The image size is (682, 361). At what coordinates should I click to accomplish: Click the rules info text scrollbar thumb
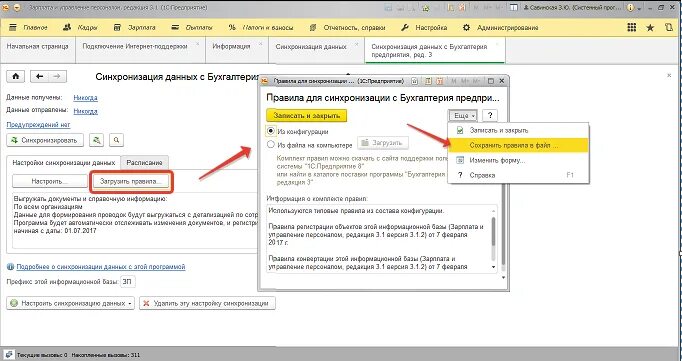tap(493, 231)
